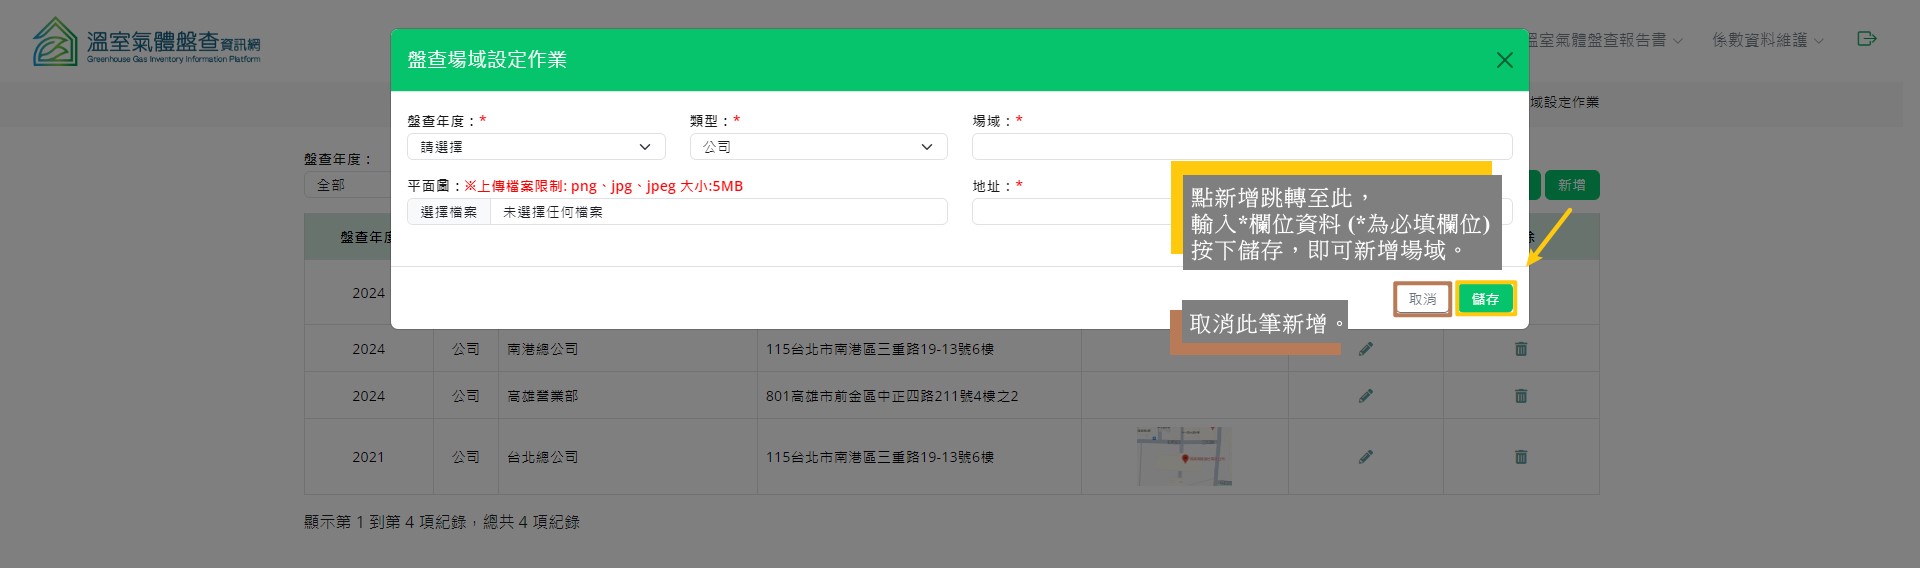Delete the 高雄營業部 row using trash icon
Screen dimensions: 1920x568
point(1520,396)
